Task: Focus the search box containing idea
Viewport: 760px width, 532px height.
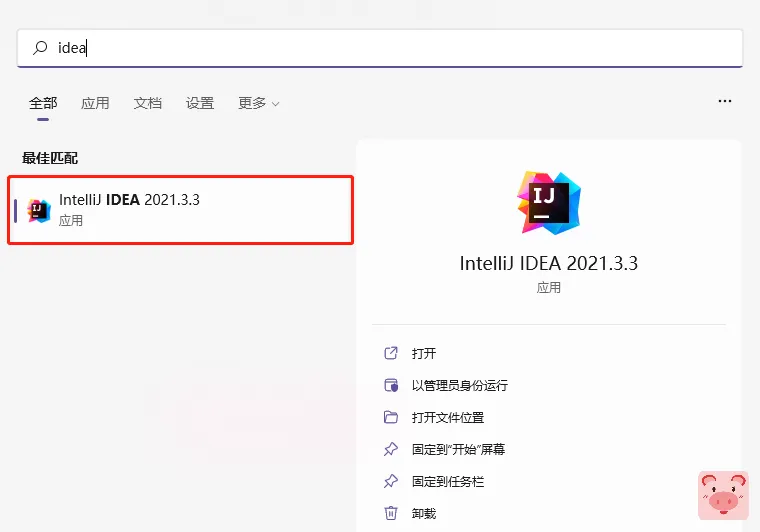Action: [x=380, y=48]
